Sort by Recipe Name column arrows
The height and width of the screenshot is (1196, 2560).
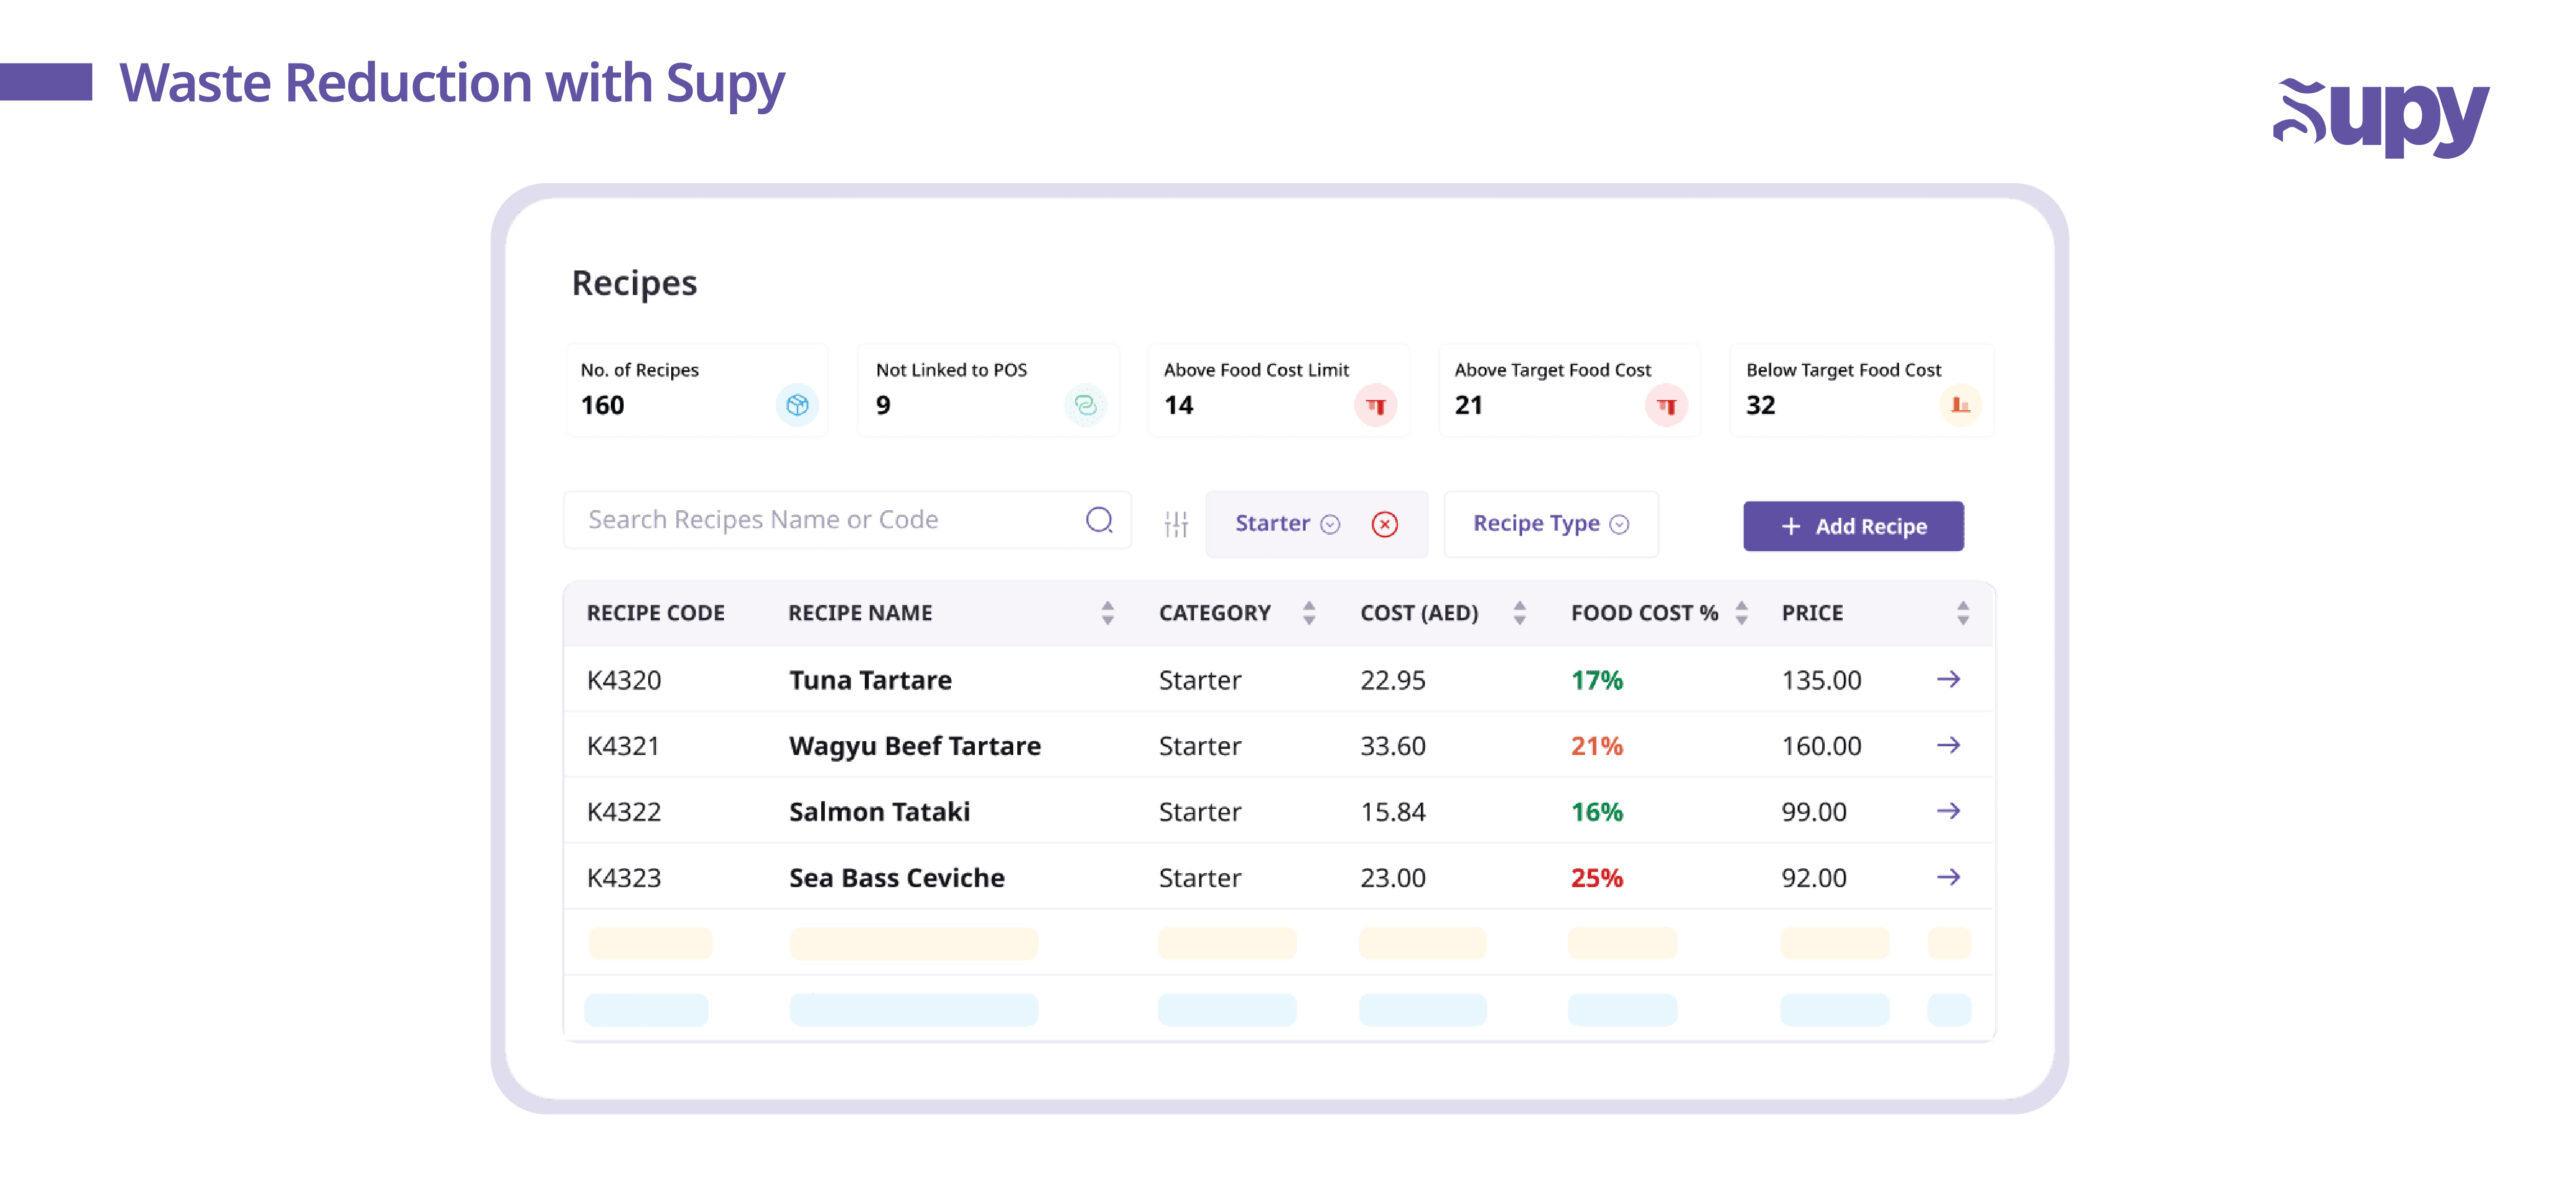pyautogui.click(x=1107, y=613)
